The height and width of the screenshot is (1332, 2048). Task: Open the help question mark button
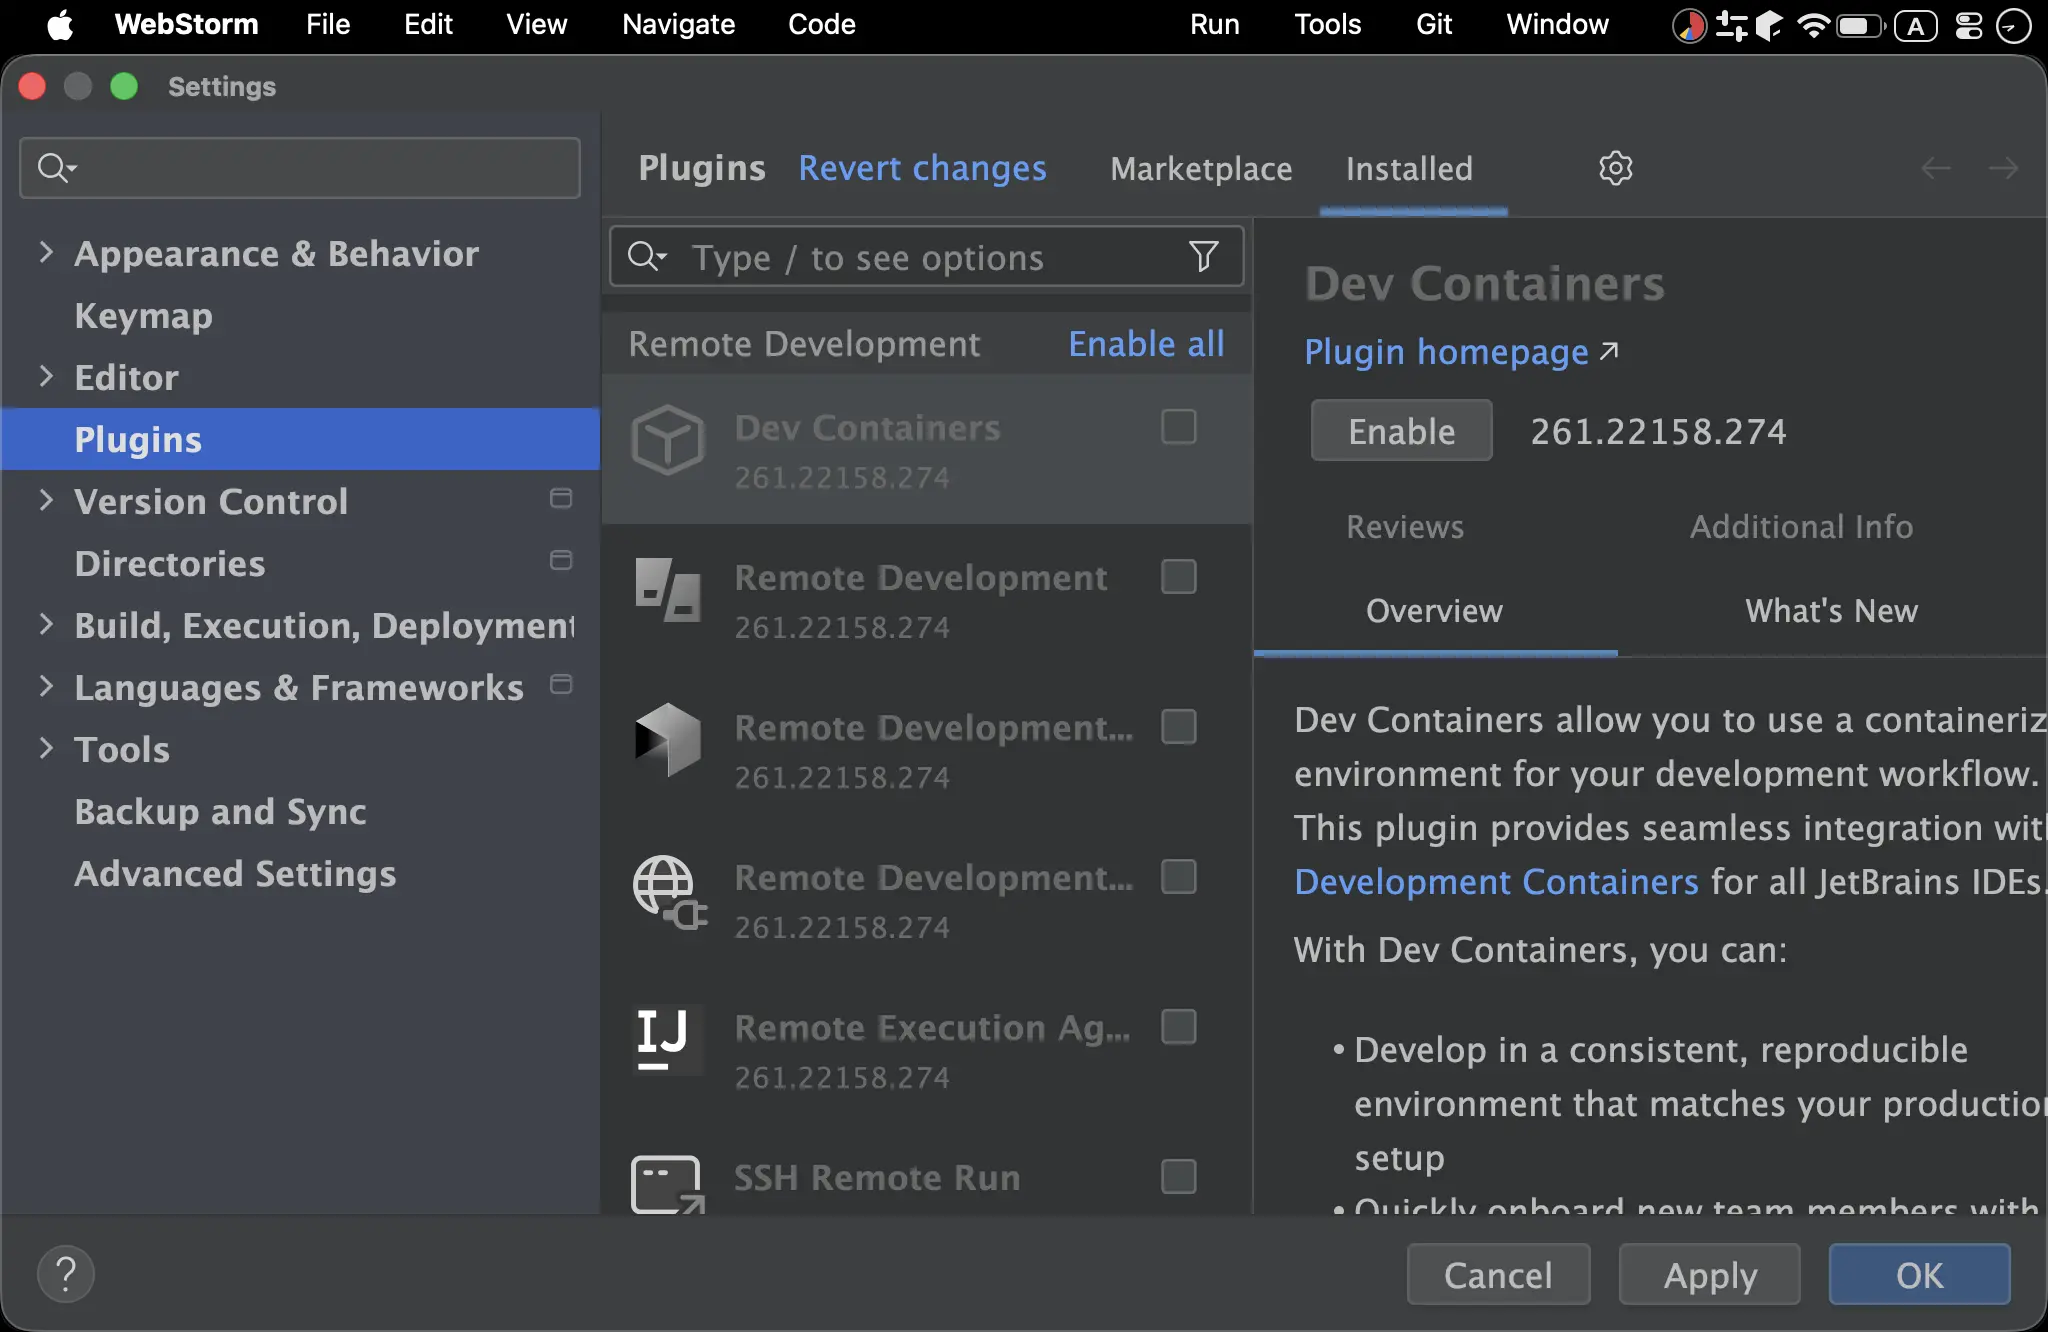66,1274
